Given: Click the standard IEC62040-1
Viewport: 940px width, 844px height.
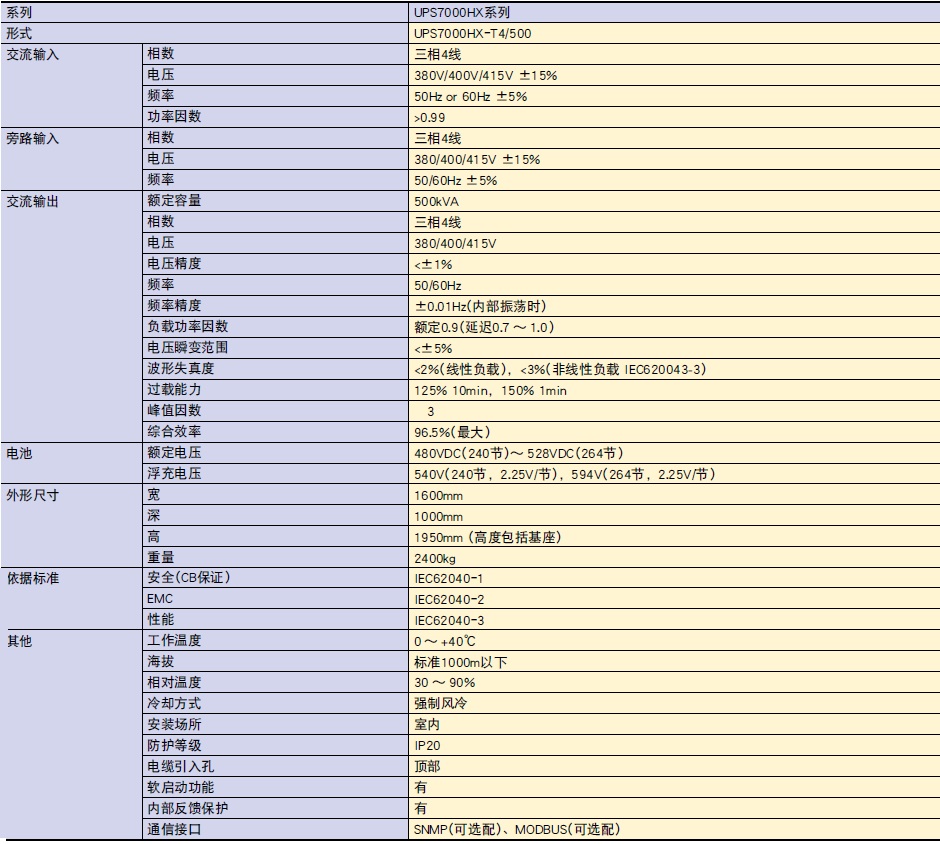Looking at the screenshot, I should pos(449,578).
